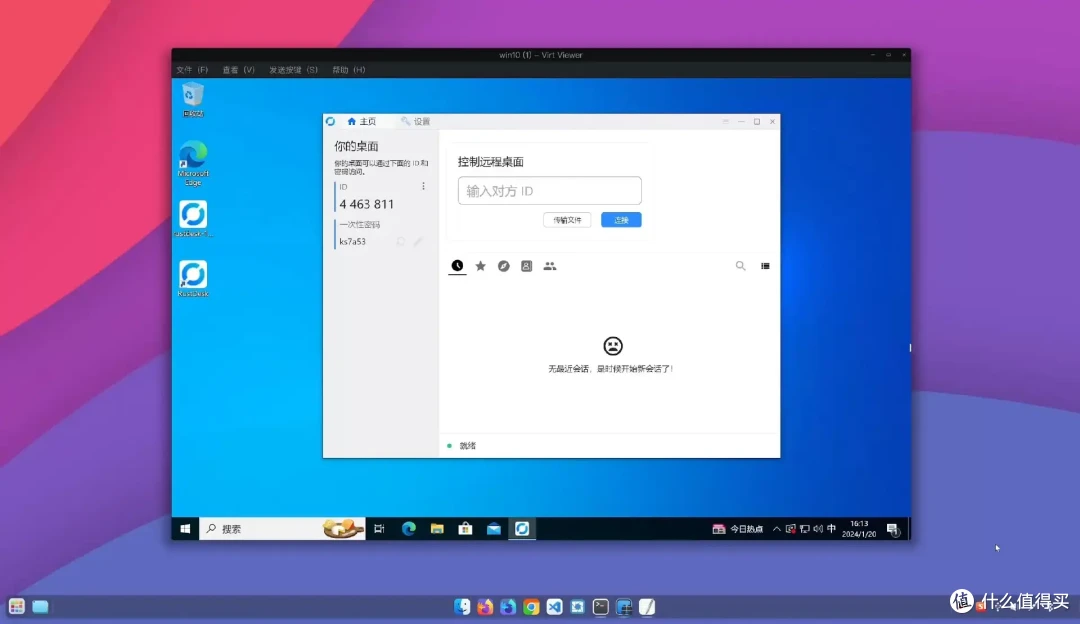Select the password text ks7a53
The height and width of the screenshot is (624, 1080).
pos(353,242)
